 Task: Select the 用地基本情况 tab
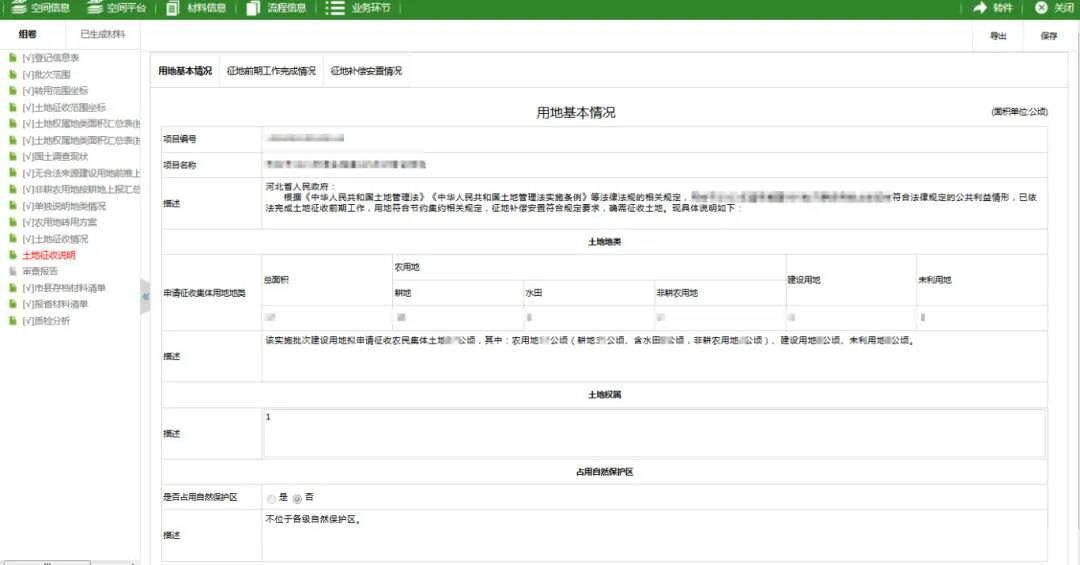pyautogui.click(x=185, y=70)
